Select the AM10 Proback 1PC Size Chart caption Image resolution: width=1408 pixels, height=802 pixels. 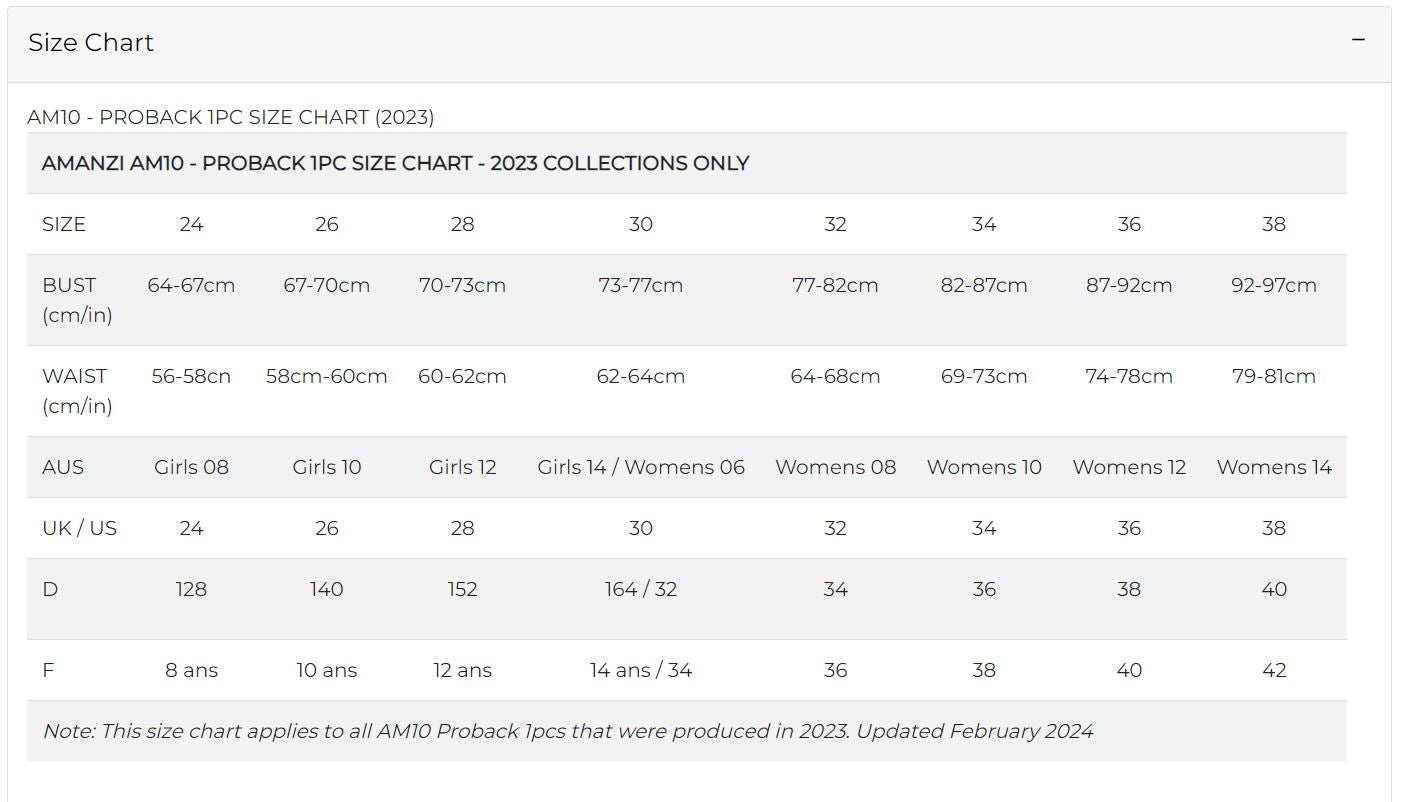pyautogui.click(x=230, y=117)
